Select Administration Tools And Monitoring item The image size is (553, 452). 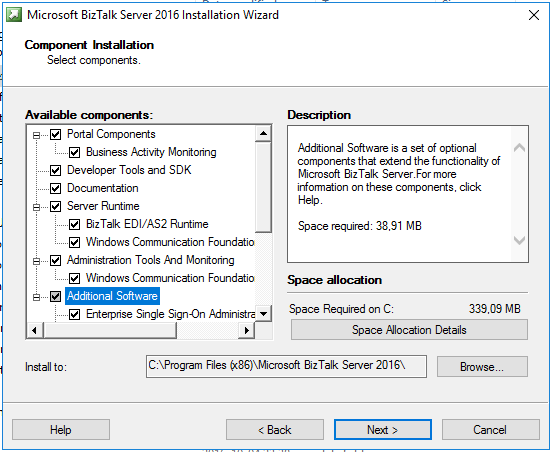pos(151,260)
